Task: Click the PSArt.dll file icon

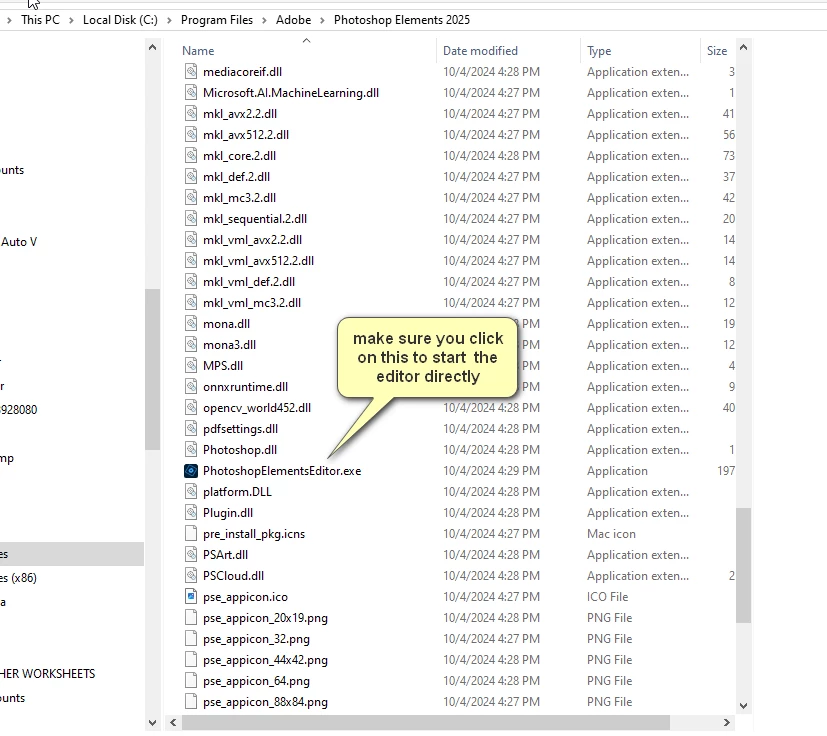Action: point(191,555)
